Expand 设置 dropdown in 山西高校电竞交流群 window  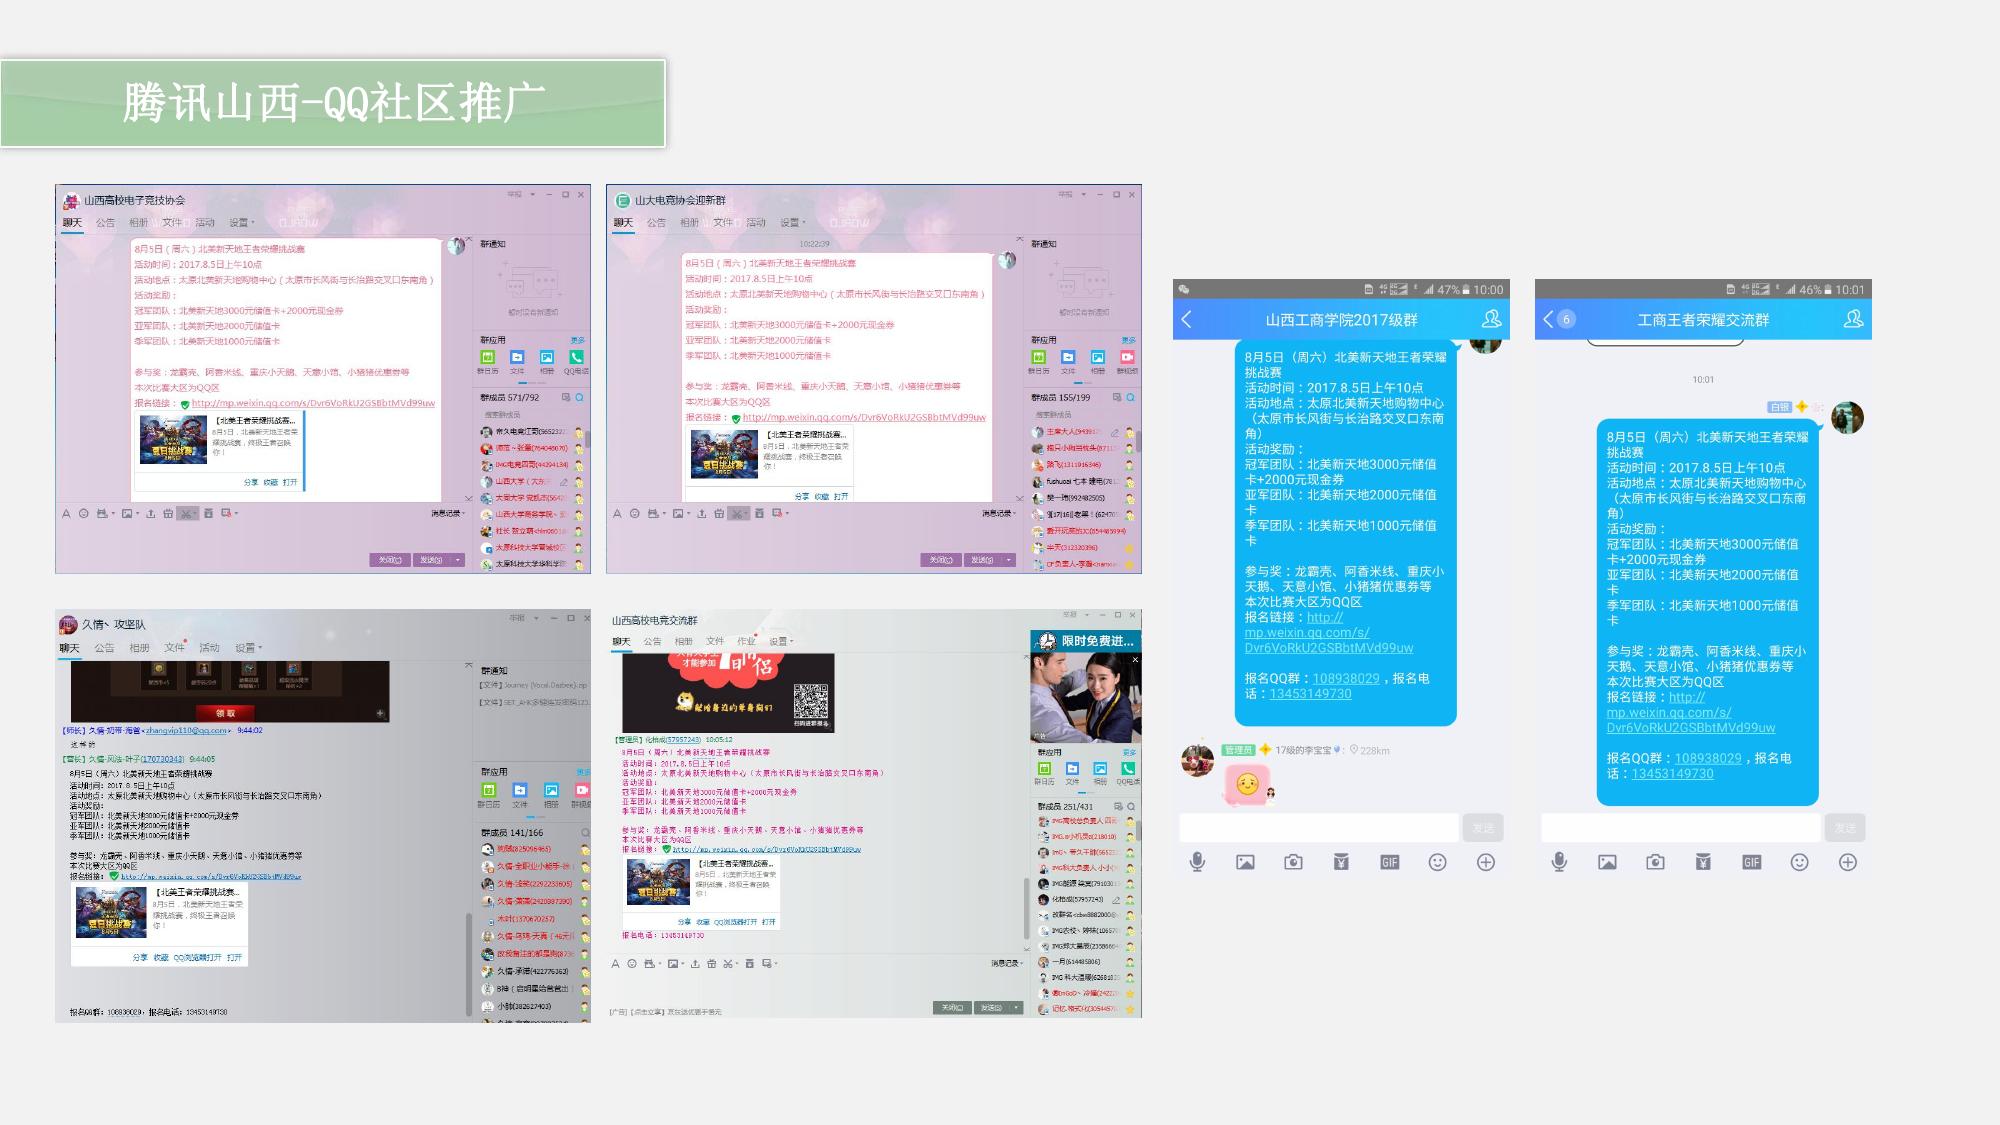pyautogui.click(x=781, y=641)
